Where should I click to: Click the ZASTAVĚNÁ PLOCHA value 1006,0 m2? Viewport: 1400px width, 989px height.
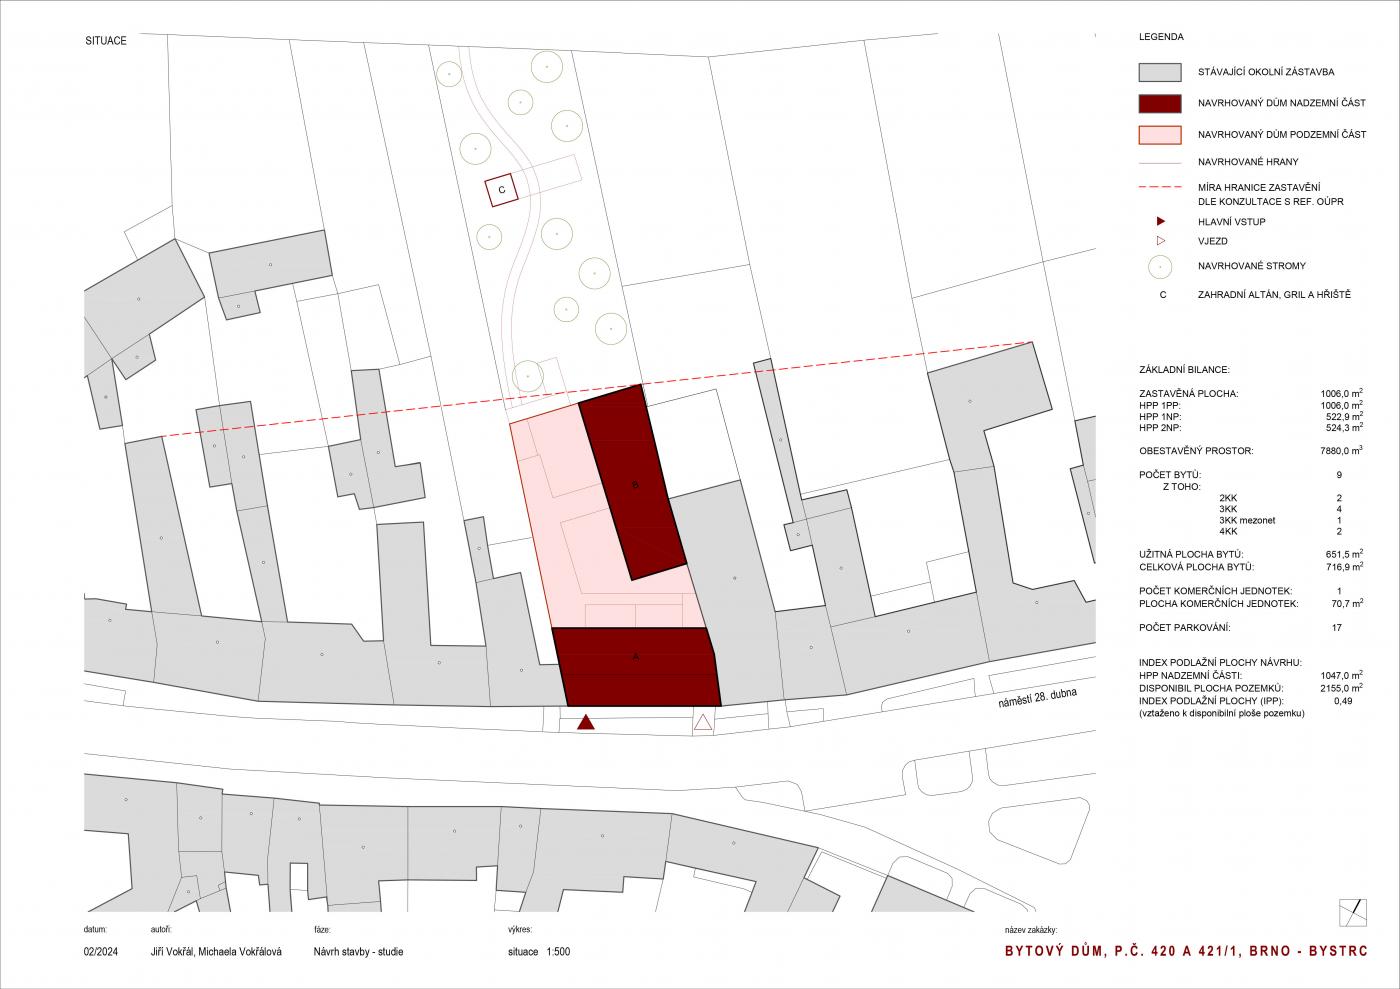tap(1341, 393)
